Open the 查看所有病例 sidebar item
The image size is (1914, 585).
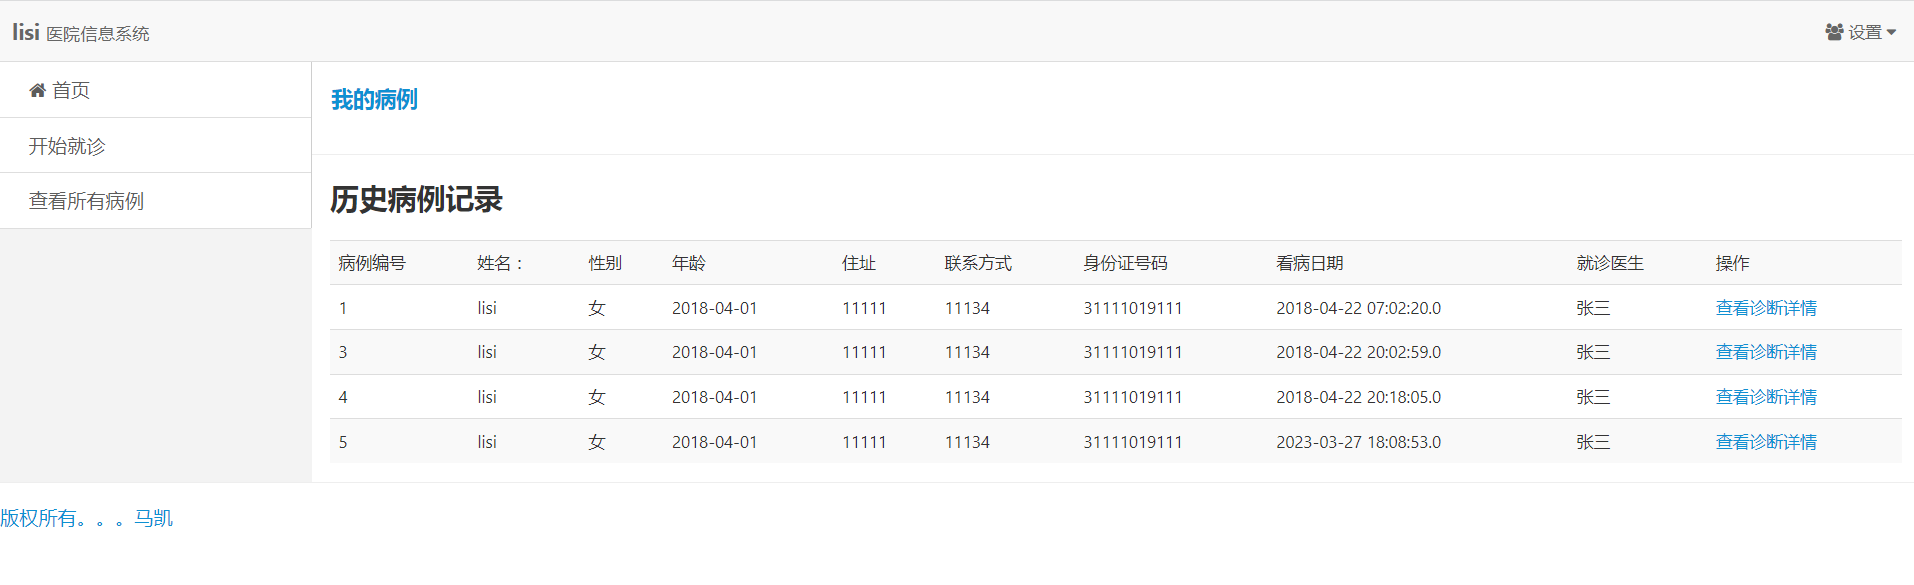point(156,201)
